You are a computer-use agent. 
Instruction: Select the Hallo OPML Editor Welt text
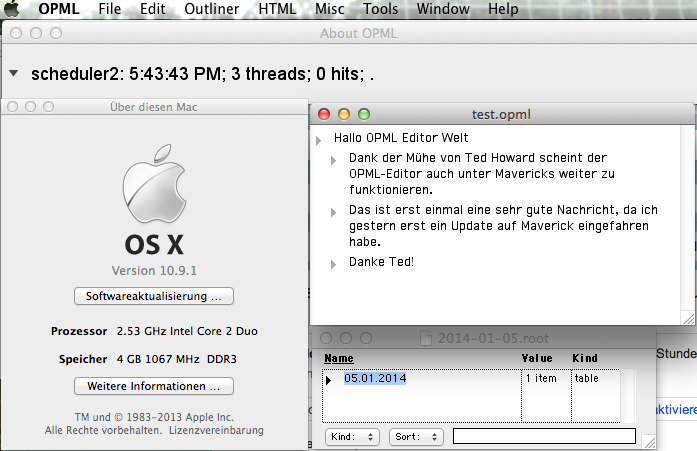click(x=401, y=138)
